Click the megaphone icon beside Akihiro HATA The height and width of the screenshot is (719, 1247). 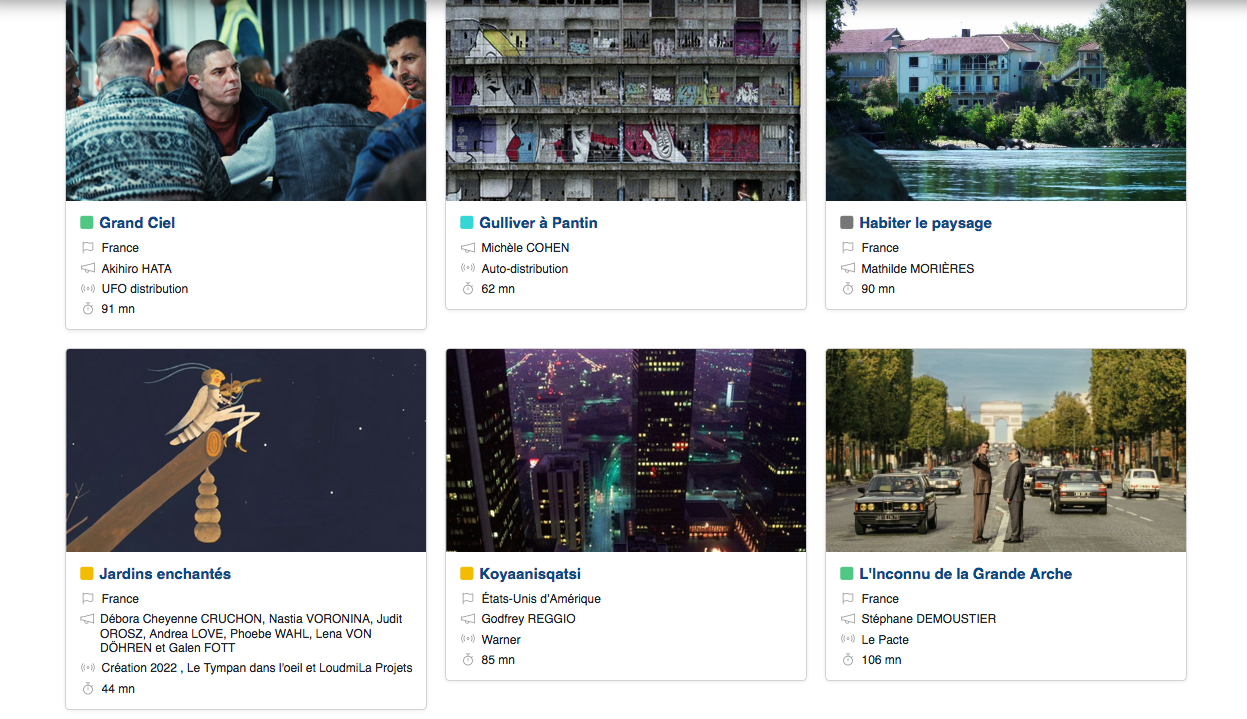click(87, 269)
